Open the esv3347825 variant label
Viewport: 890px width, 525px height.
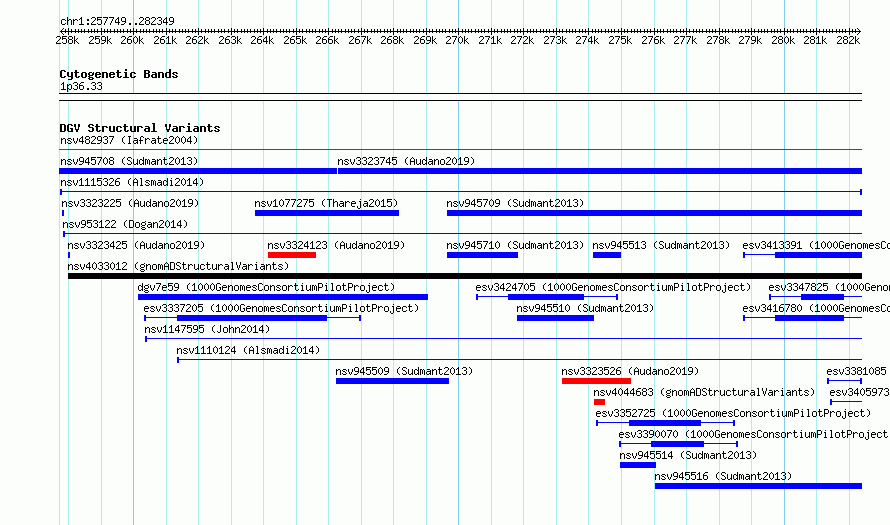[829, 287]
